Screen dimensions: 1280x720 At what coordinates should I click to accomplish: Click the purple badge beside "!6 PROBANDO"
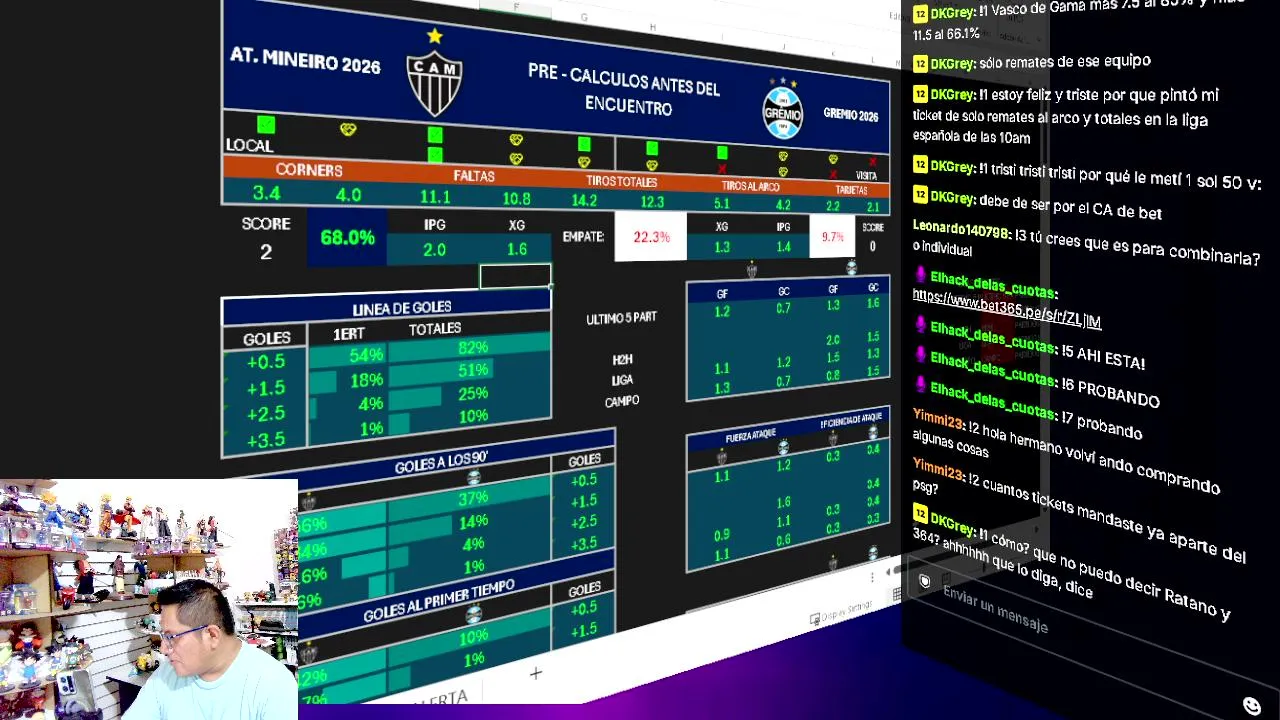click(920, 355)
